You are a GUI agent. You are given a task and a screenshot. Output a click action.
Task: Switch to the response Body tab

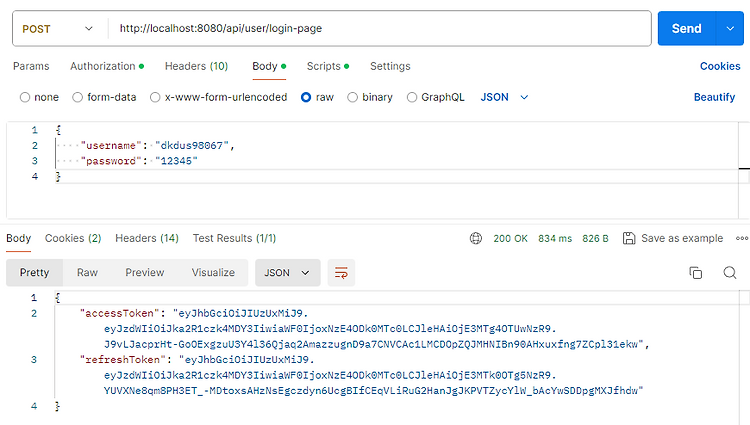point(19,238)
